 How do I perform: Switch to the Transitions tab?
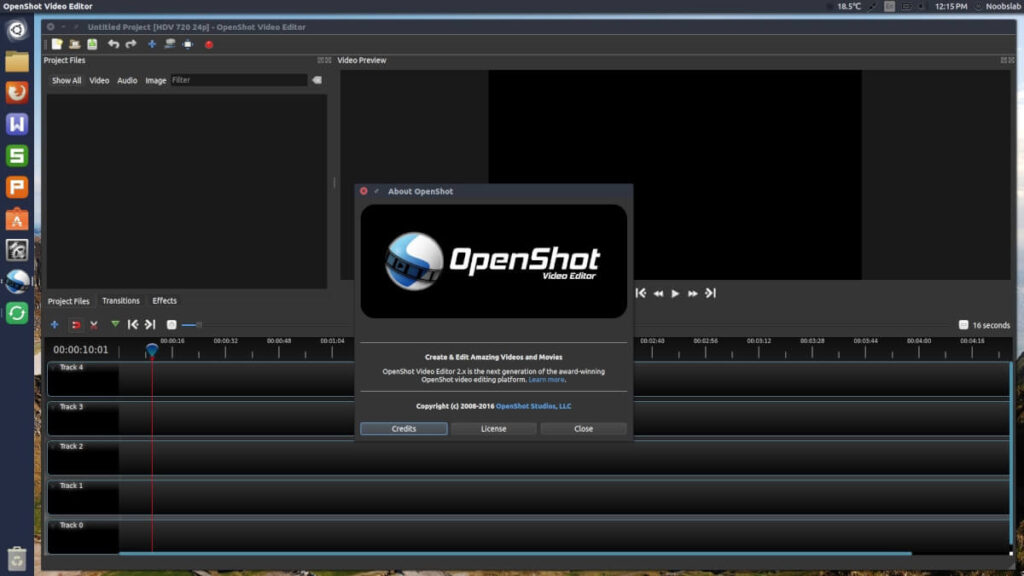tap(121, 301)
